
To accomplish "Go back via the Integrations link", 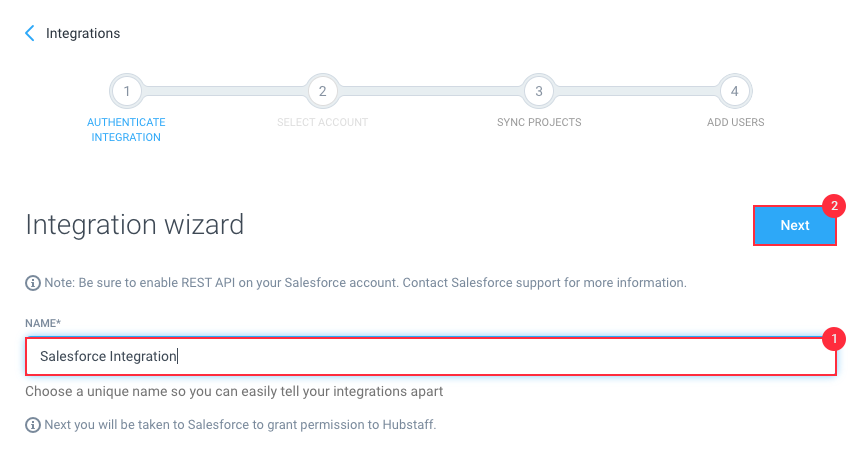I will [83, 34].
